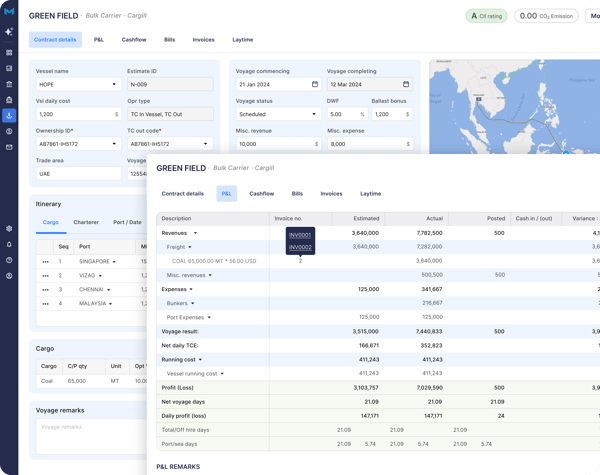Open the user profile icon in the sidebar
The height and width of the screenshot is (475, 600).
pos(9,276)
